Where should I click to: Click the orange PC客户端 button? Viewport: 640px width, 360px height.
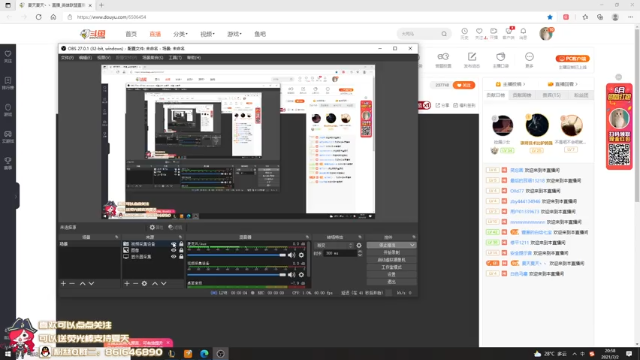click(x=572, y=58)
